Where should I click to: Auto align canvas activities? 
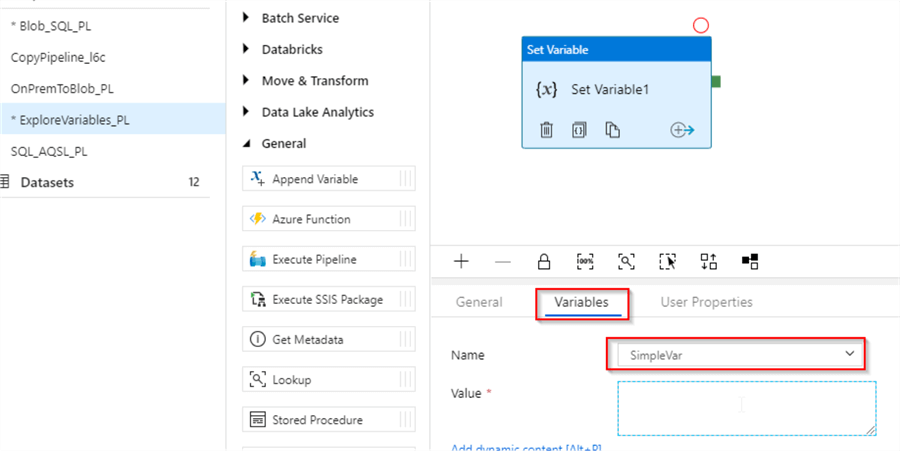click(x=709, y=261)
